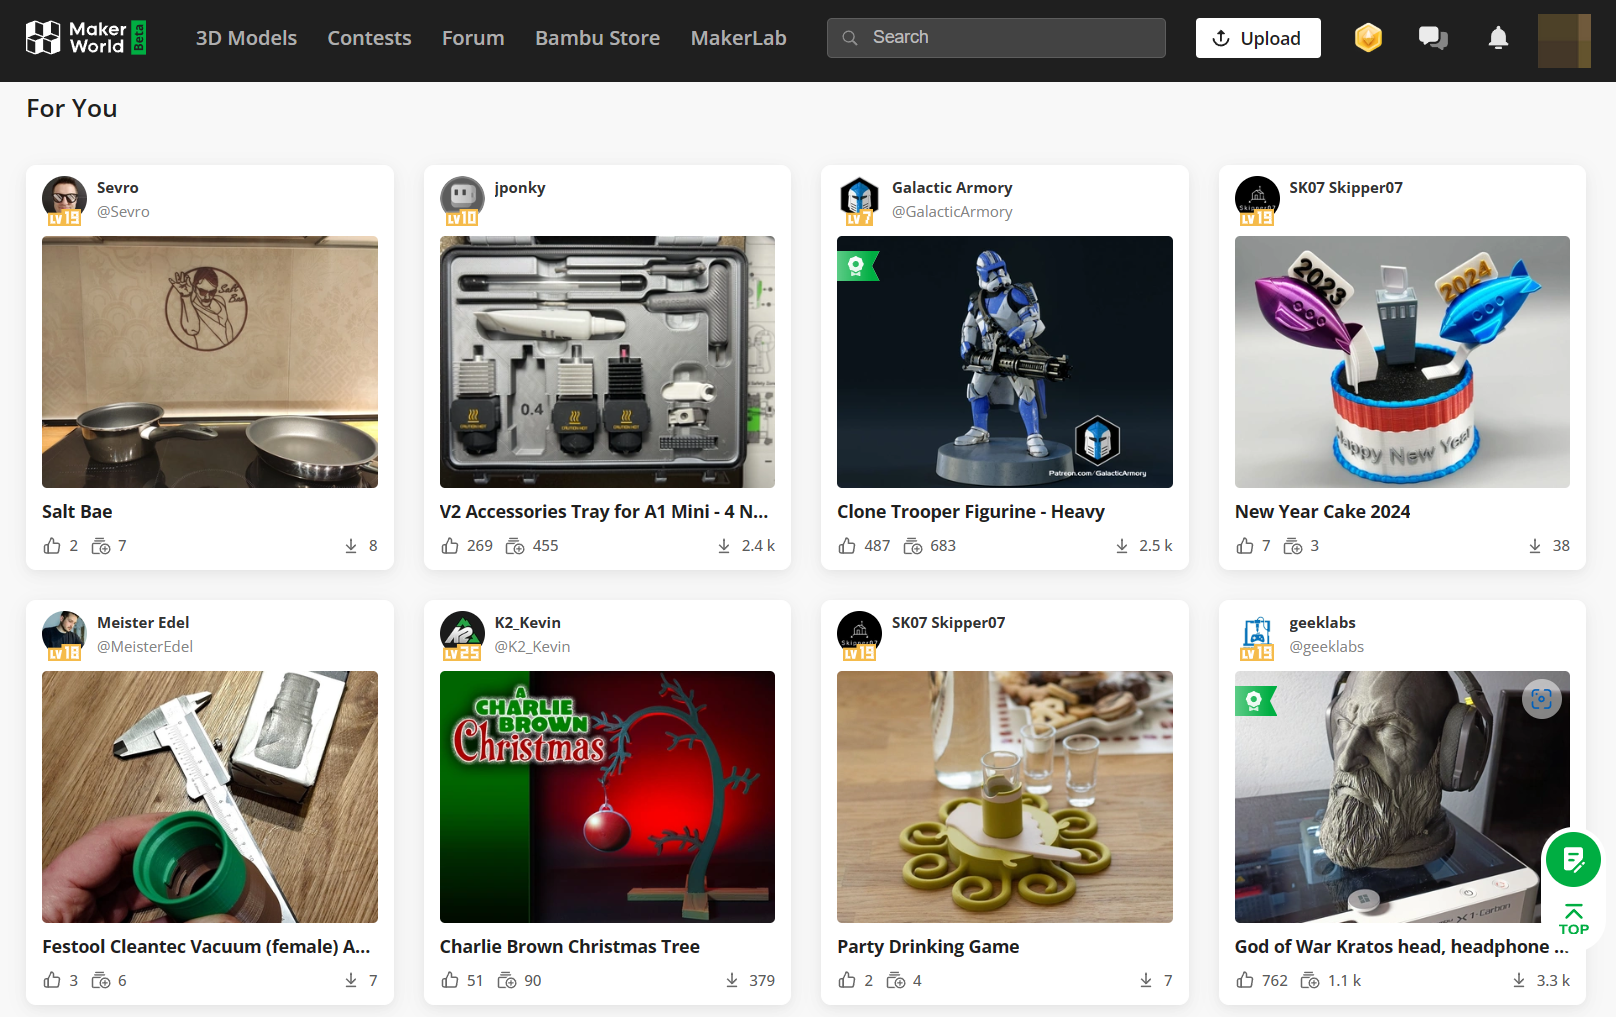Click the search magnifier icon
This screenshot has width=1616, height=1017.
click(850, 38)
